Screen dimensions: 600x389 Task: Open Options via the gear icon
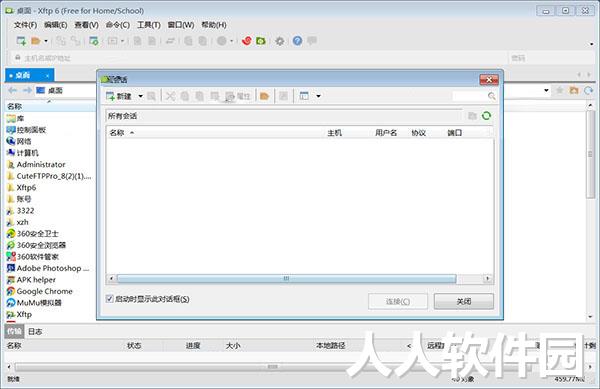click(280, 41)
